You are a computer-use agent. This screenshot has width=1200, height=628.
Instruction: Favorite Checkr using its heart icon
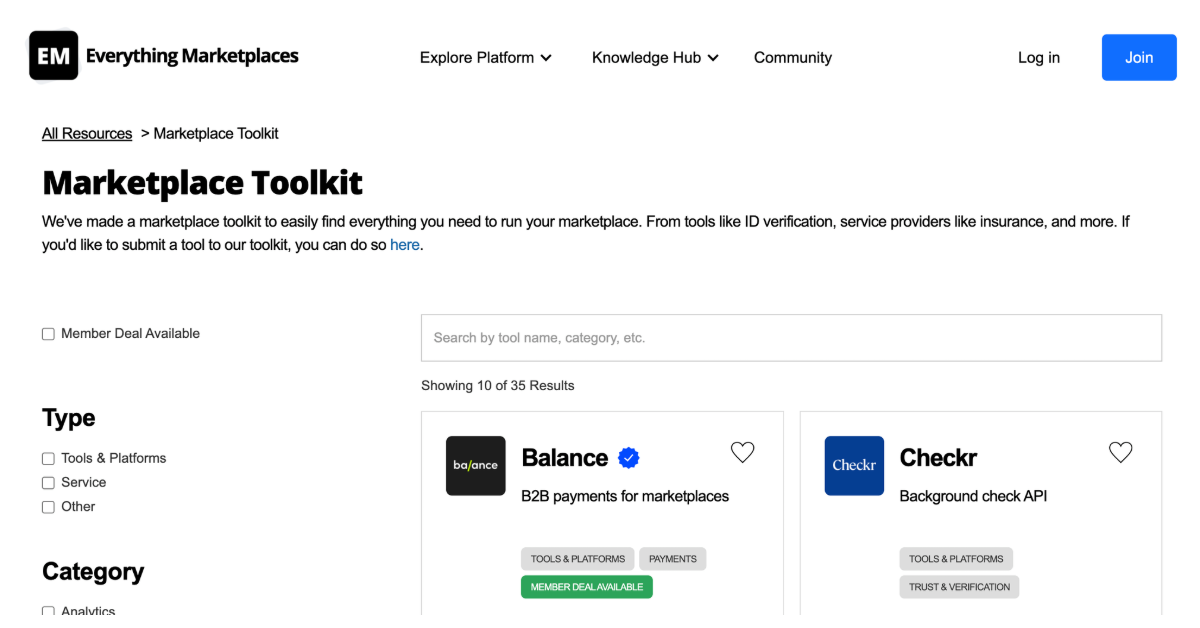(x=1120, y=452)
